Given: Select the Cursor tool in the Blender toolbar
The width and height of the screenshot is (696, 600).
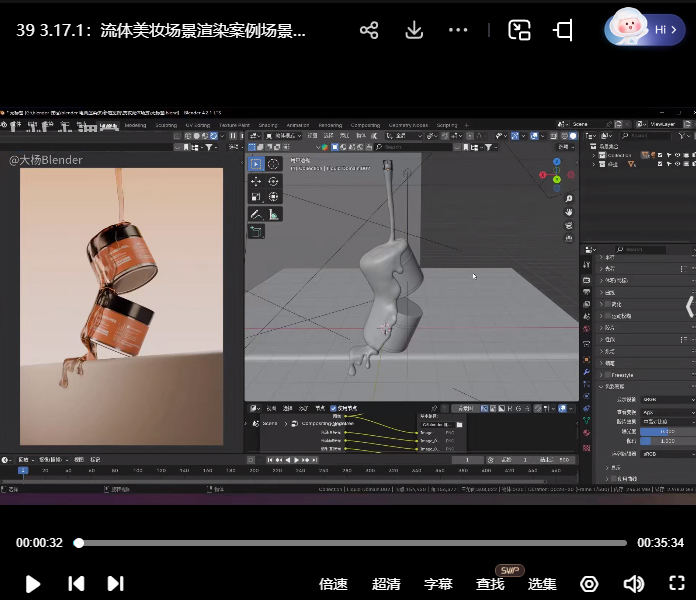Looking at the screenshot, I should [273, 164].
